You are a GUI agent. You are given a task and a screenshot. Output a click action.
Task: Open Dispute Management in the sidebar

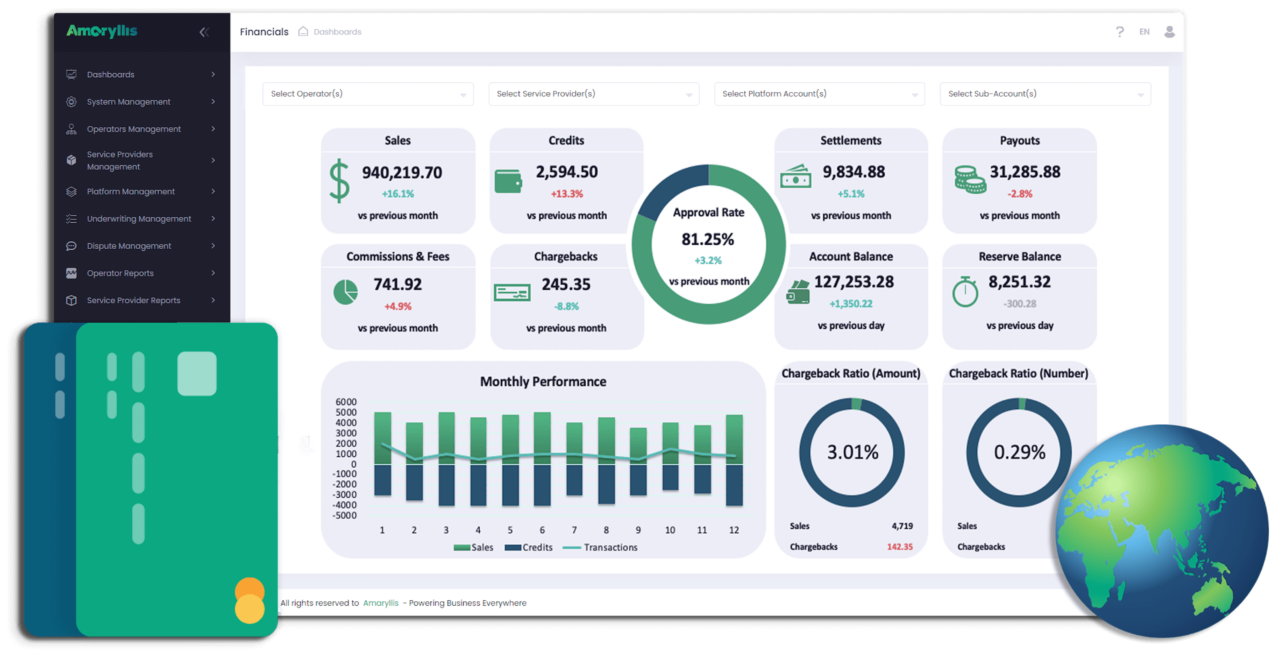[141, 246]
